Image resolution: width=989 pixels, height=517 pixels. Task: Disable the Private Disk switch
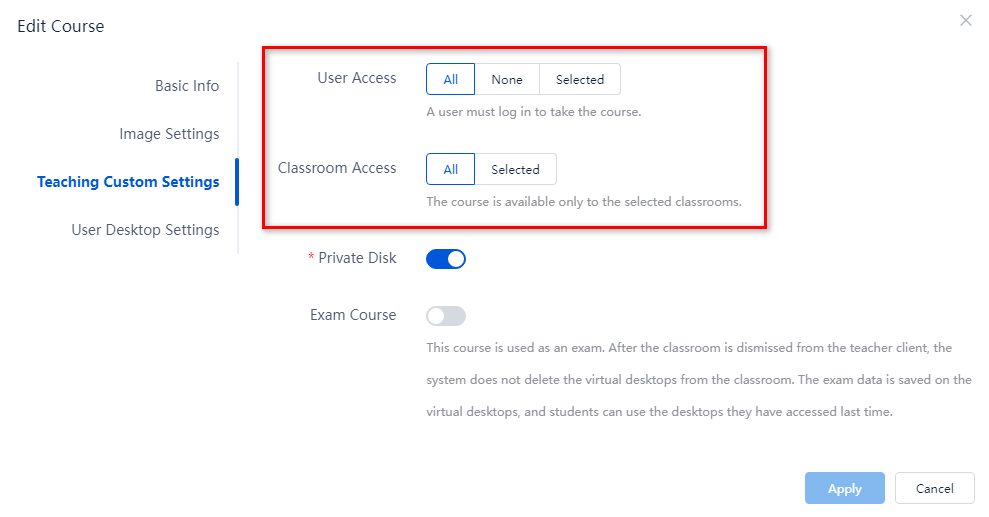446,259
